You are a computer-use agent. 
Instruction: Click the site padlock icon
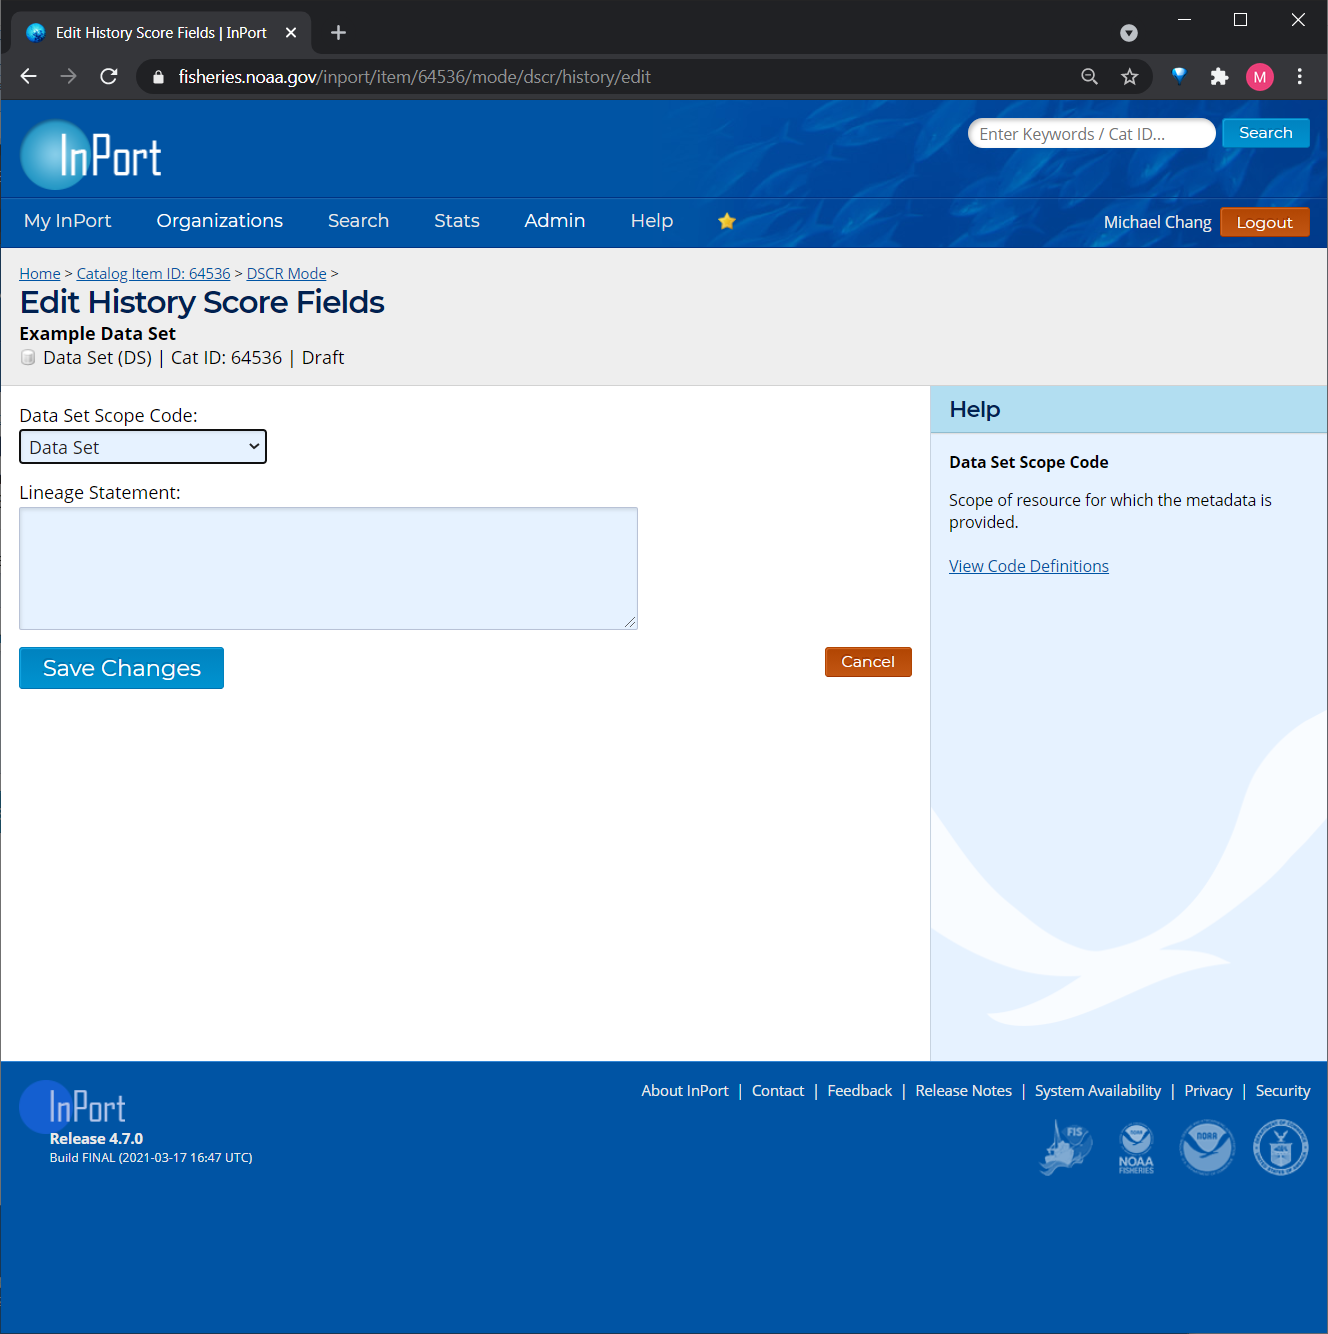(158, 76)
